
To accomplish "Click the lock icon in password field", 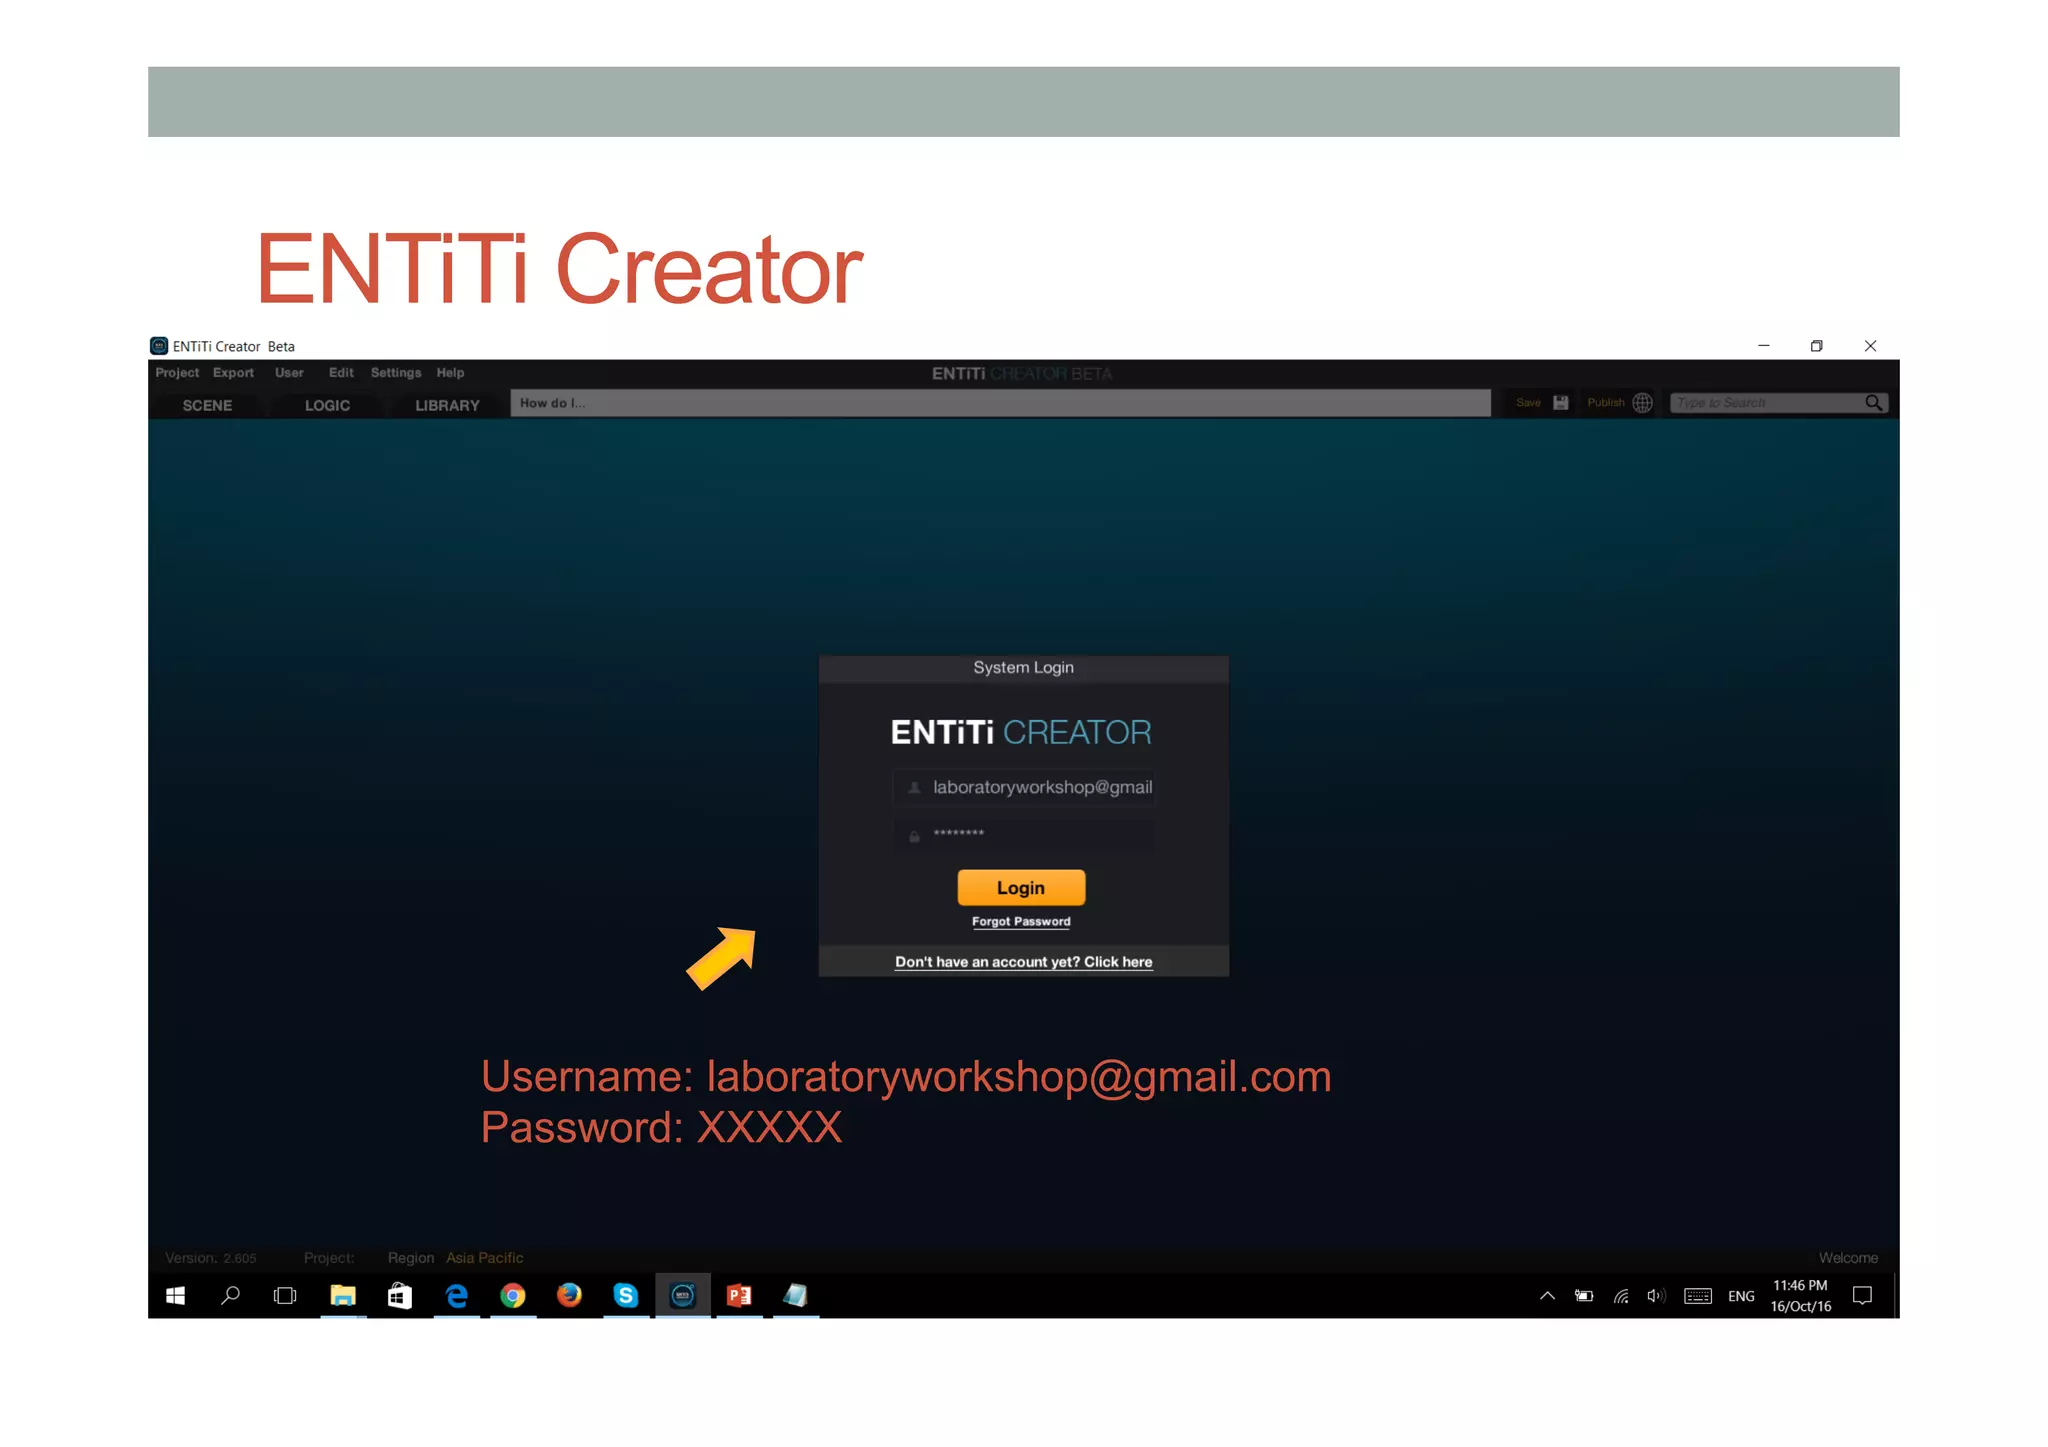I will click(x=914, y=836).
